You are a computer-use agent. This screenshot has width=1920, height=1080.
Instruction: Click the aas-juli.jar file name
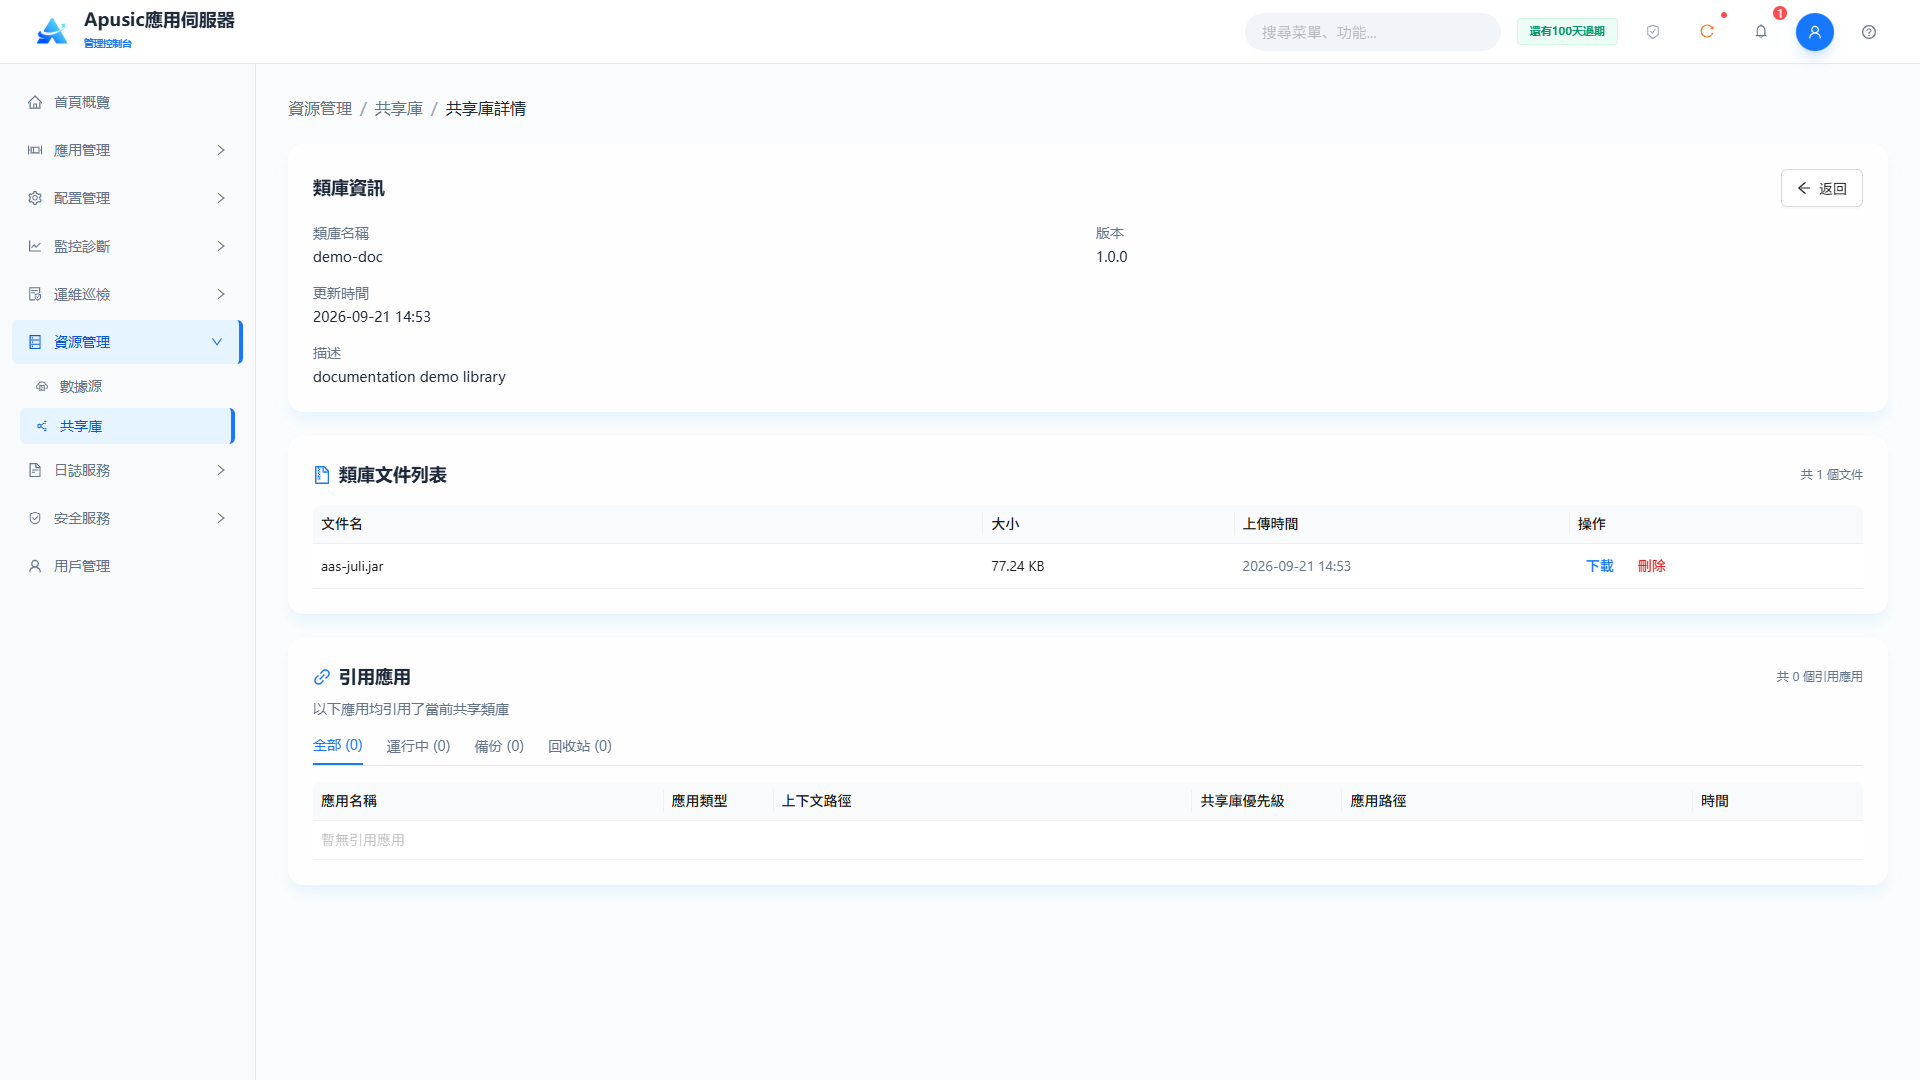pos(352,566)
